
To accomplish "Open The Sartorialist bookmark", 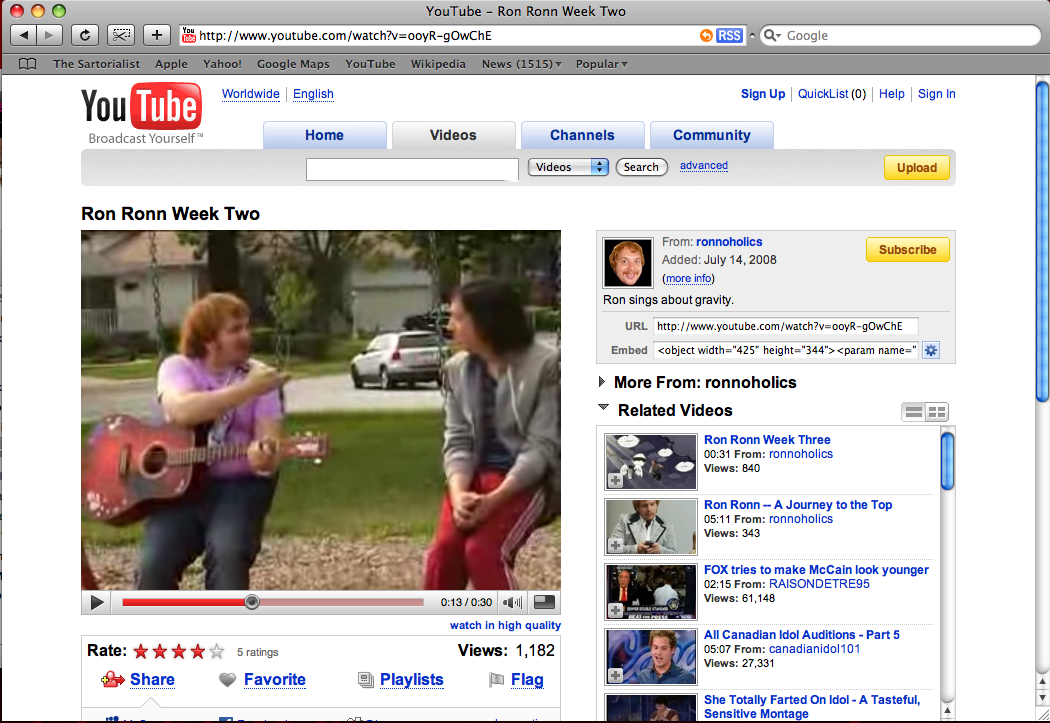I will tap(96, 64).
